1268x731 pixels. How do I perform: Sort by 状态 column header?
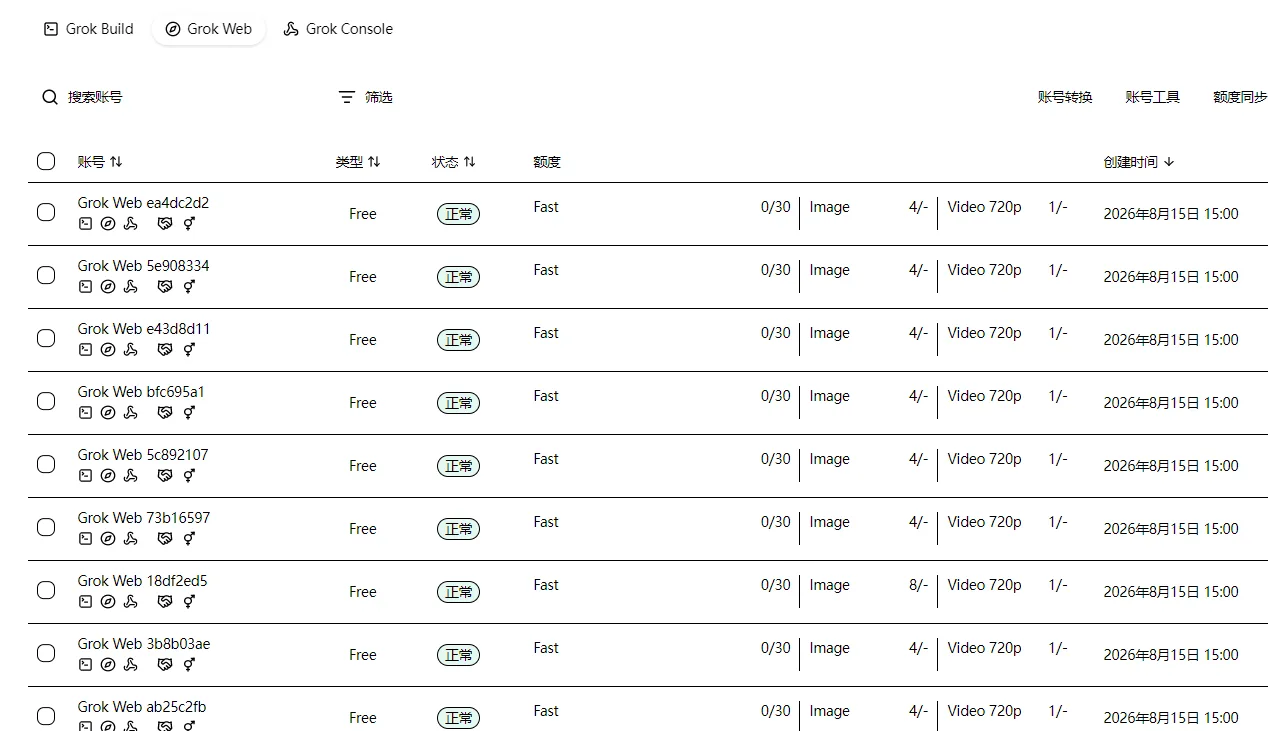tap(454, 162)
